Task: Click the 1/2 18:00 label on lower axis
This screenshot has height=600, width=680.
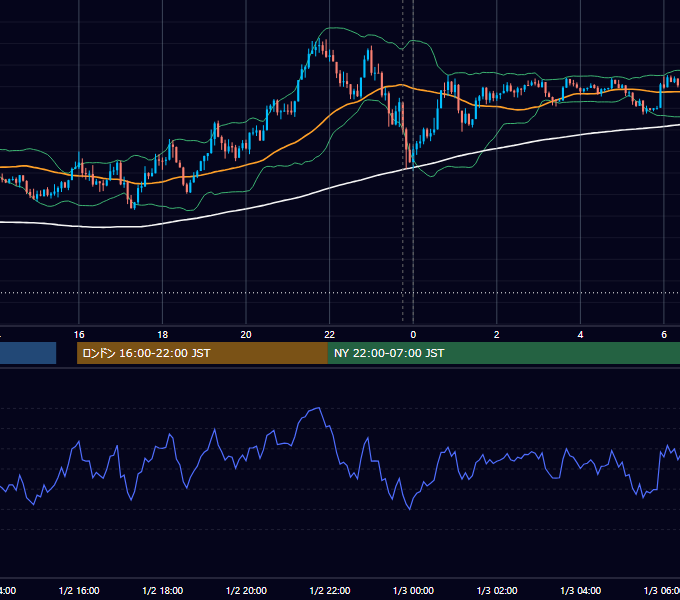Action: [x=163, y=590]
